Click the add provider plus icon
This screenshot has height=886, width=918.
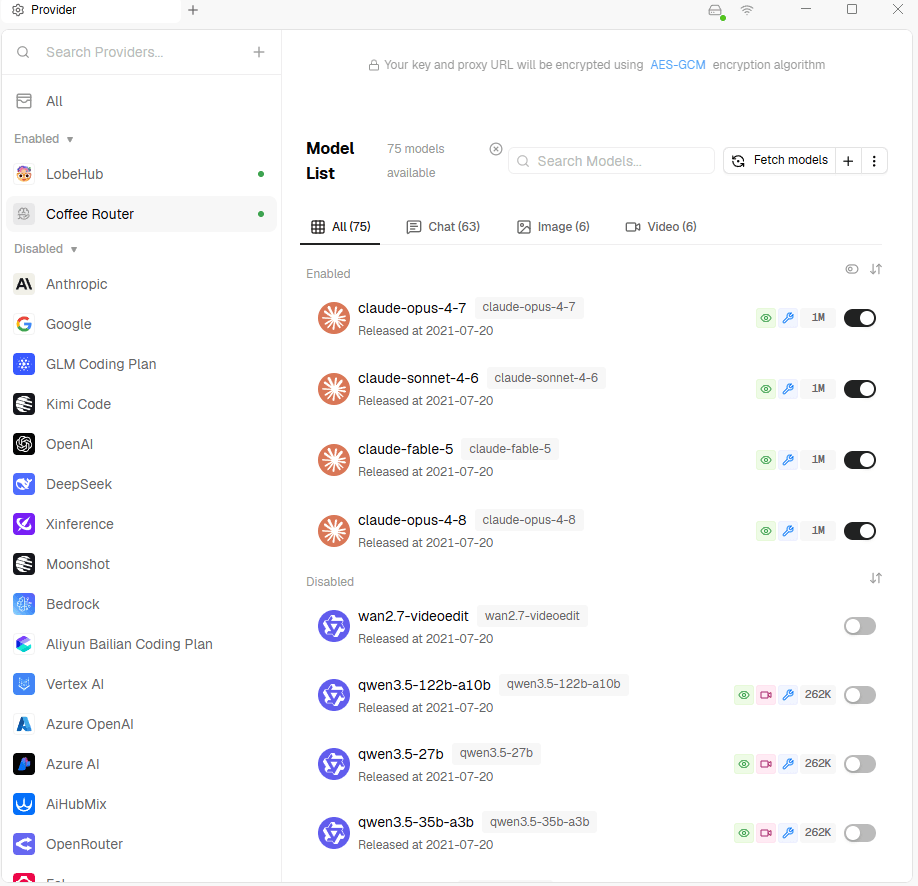[259, 52]
